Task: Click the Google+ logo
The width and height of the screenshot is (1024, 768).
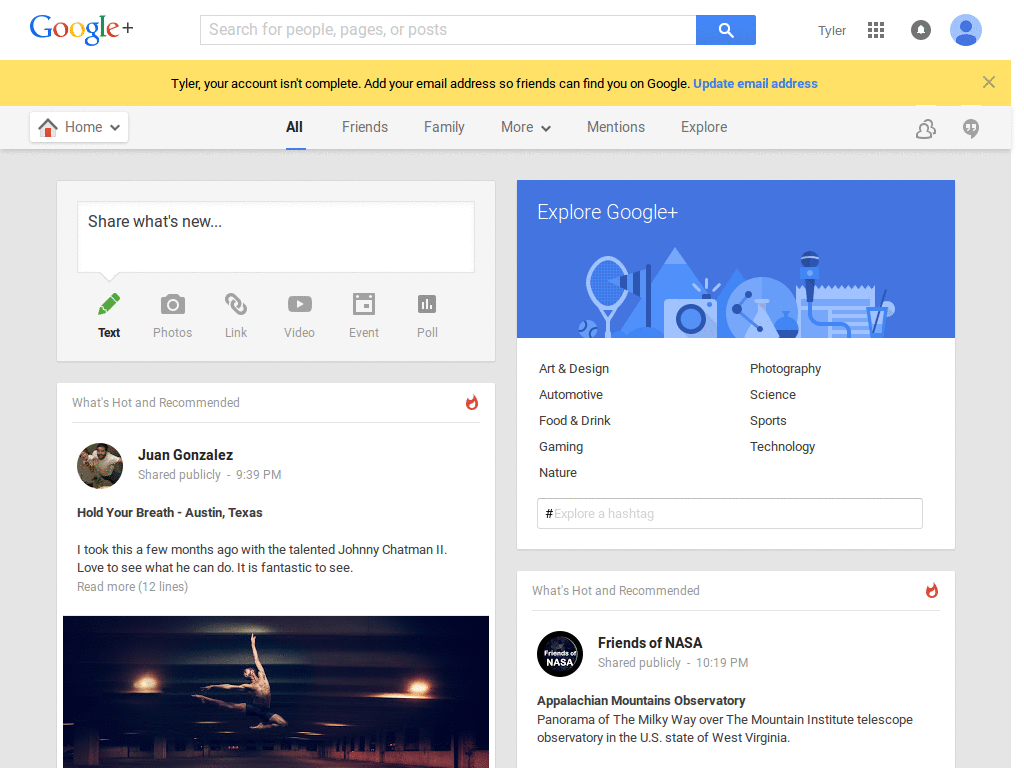Action: pyautogui.click(x=82, y=29)
